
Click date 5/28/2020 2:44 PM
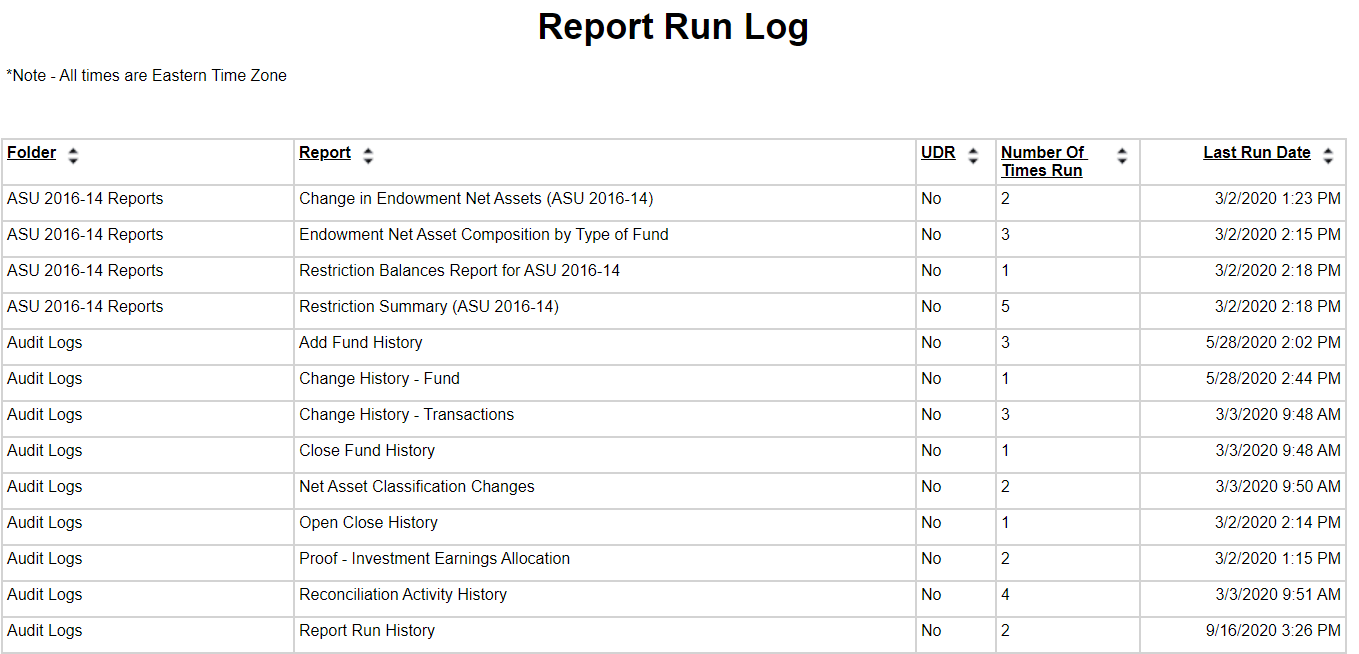click(x=1273, y=379)
